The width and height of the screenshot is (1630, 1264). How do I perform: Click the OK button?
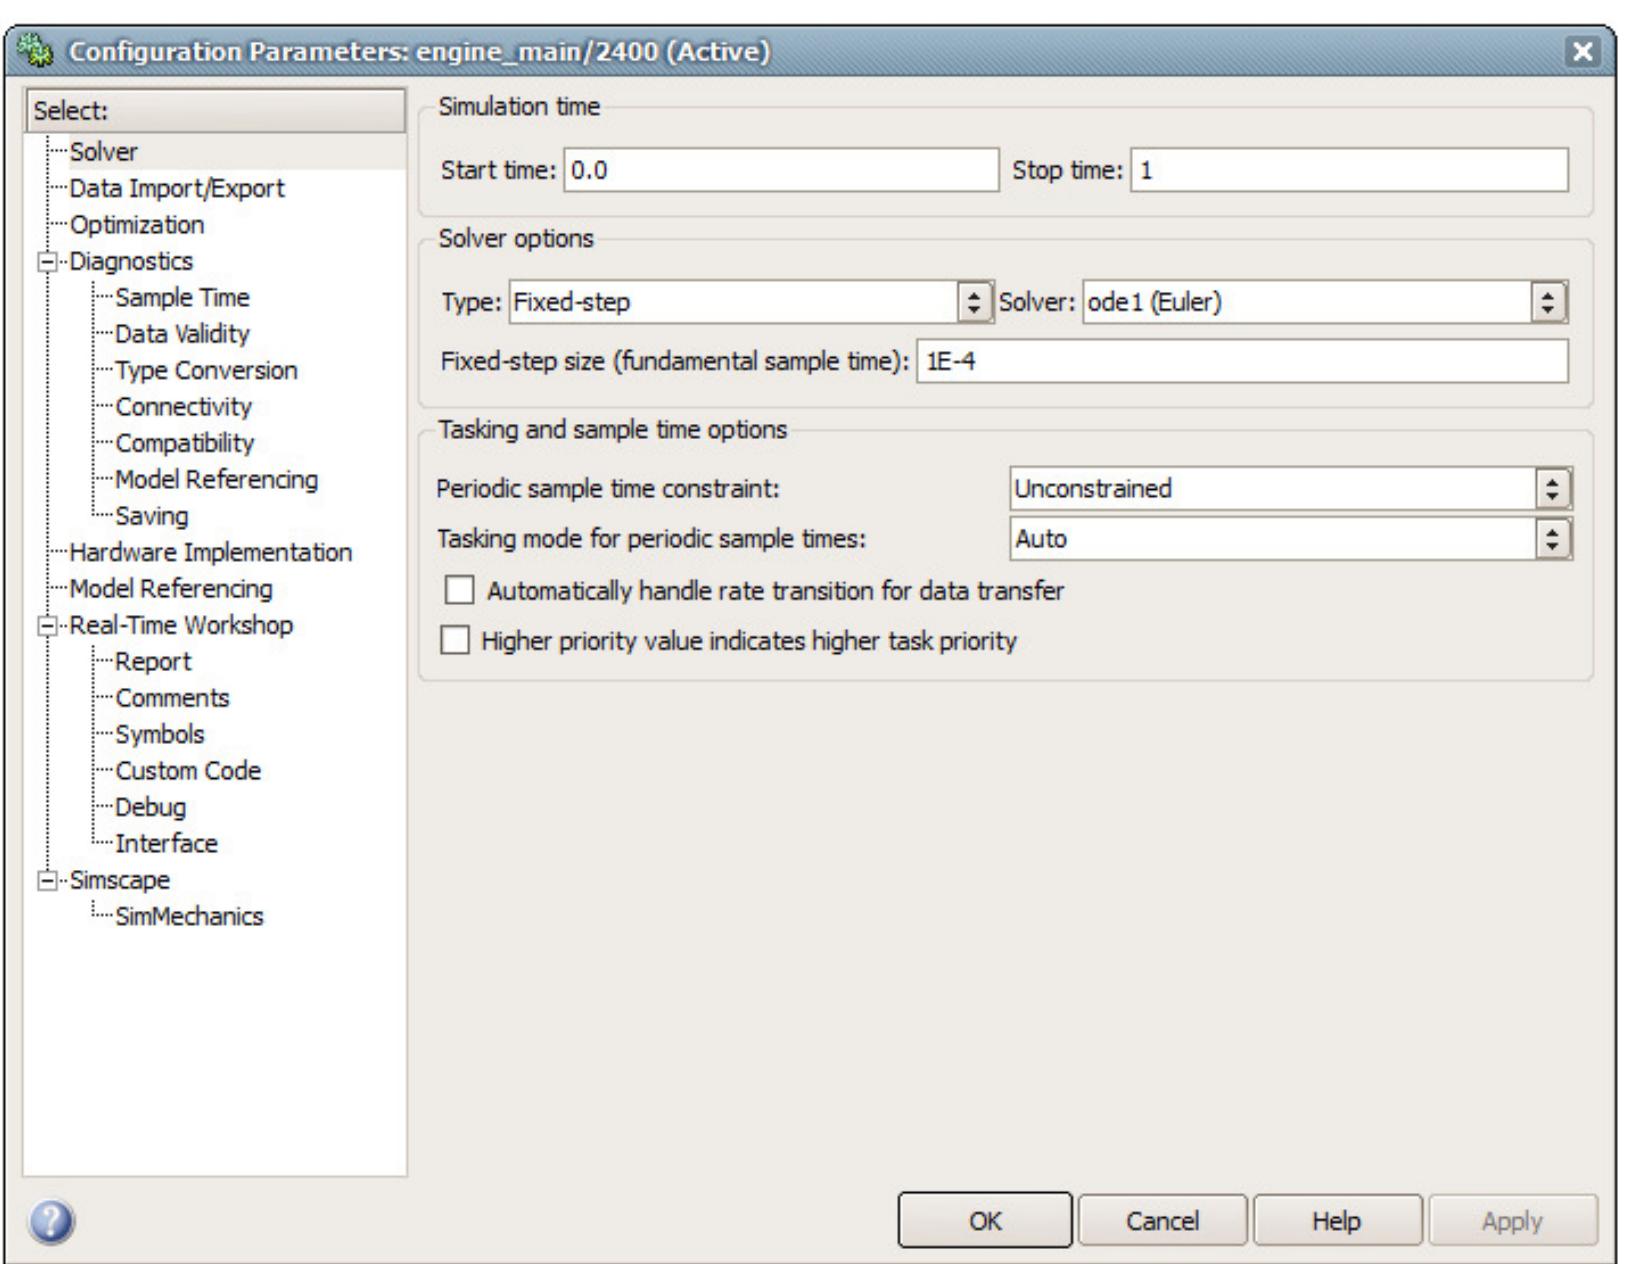[985, 1220]
